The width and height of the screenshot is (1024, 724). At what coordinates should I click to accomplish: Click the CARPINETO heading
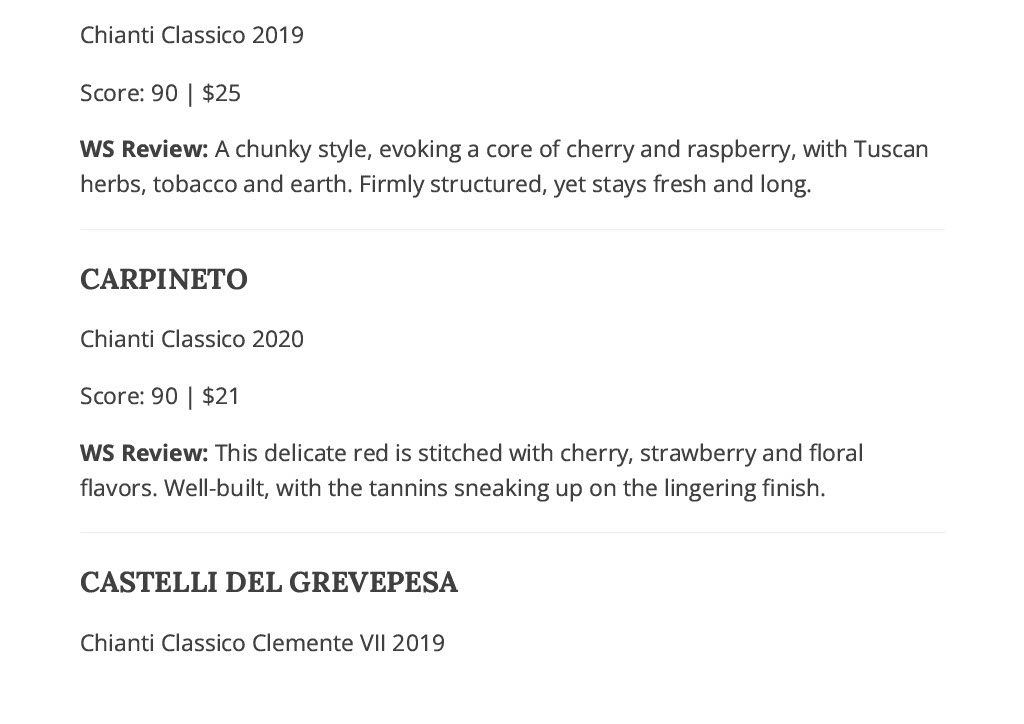pos(164,279)
